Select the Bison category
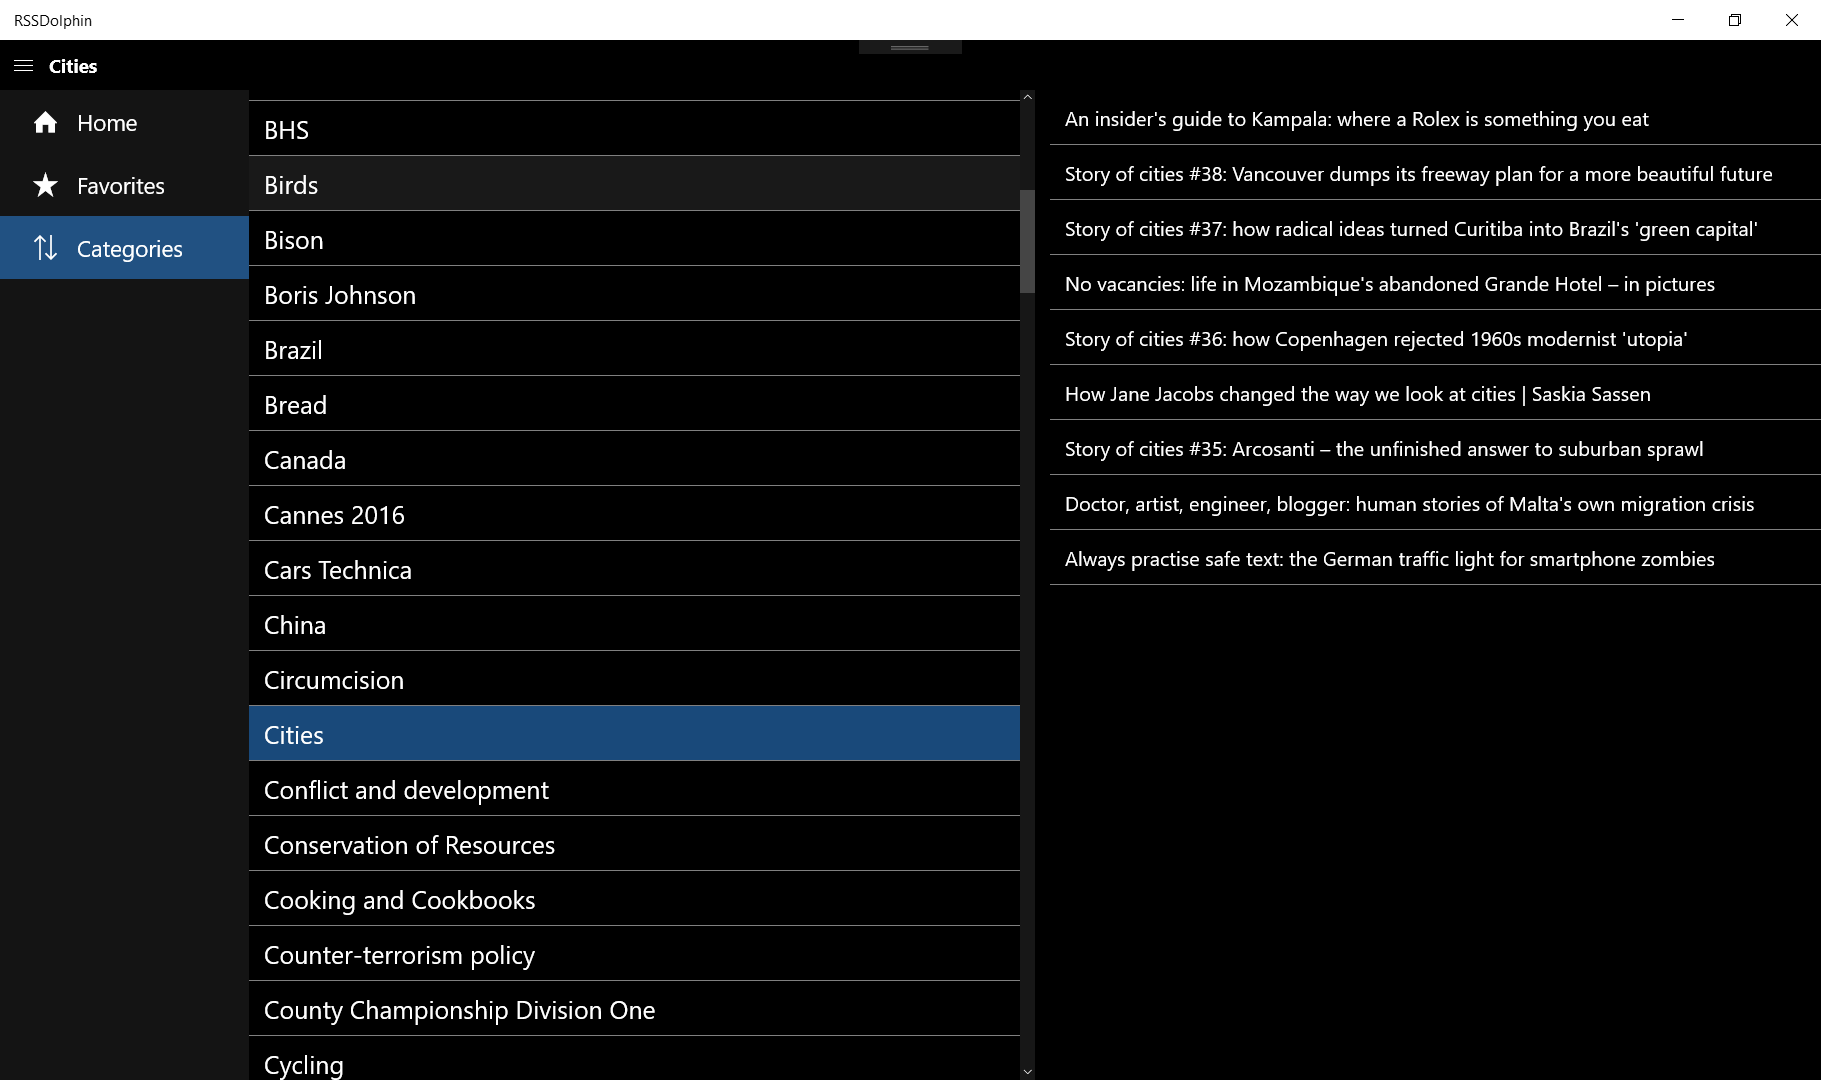1821x1080 pixels. tap(634, 239)
